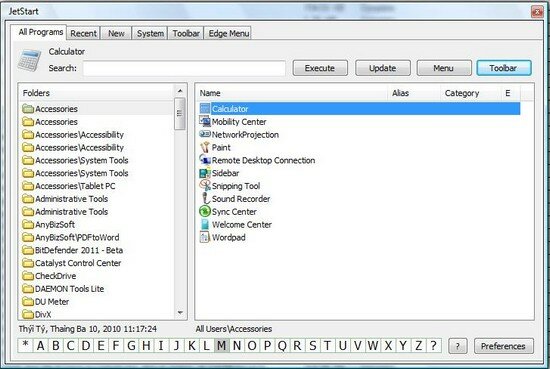Click the BitDefender 2011 - Beta folder icon
550x369 pixels.
[28, 250]
